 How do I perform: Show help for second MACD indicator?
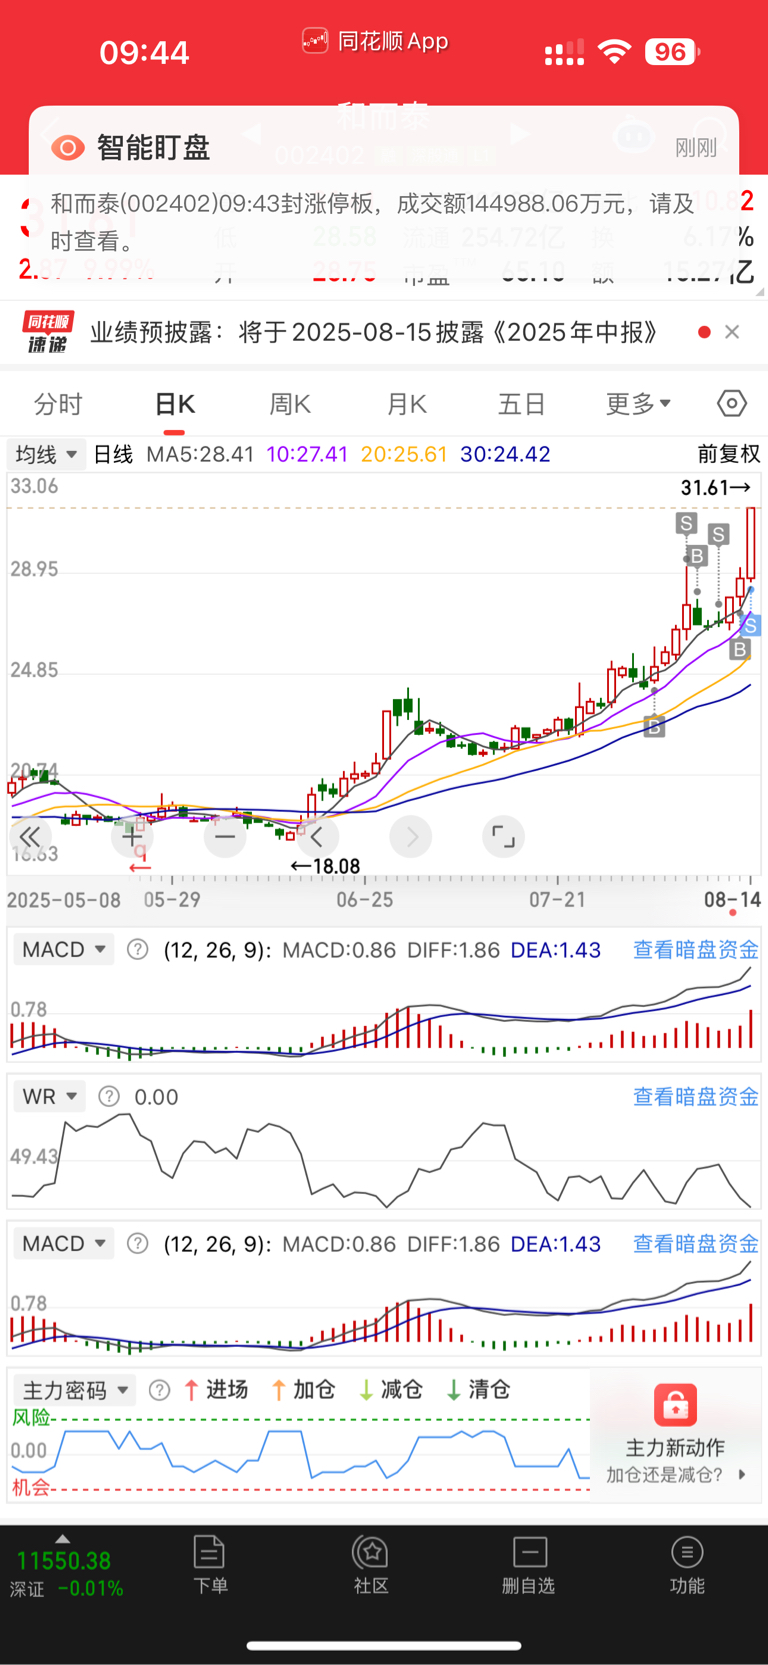click(x=138, y=1243)
